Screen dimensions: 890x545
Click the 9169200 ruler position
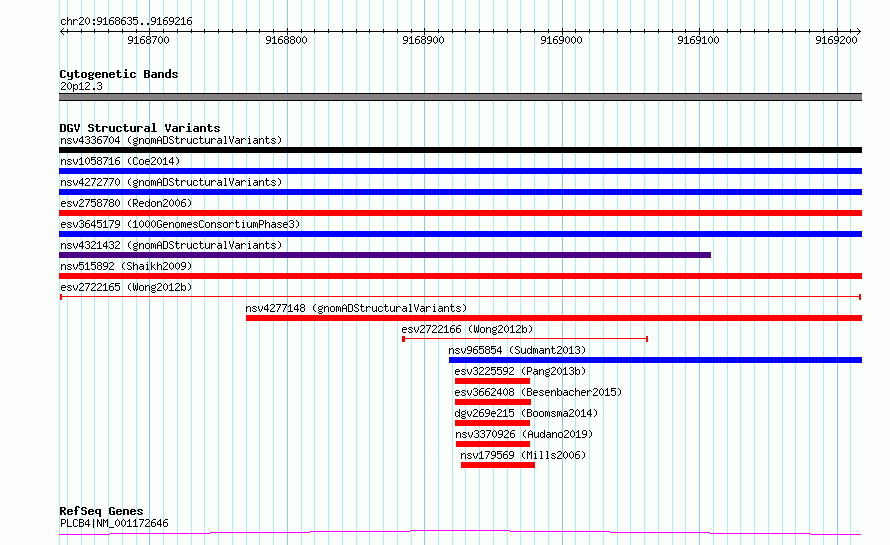(x=836, y=40)
